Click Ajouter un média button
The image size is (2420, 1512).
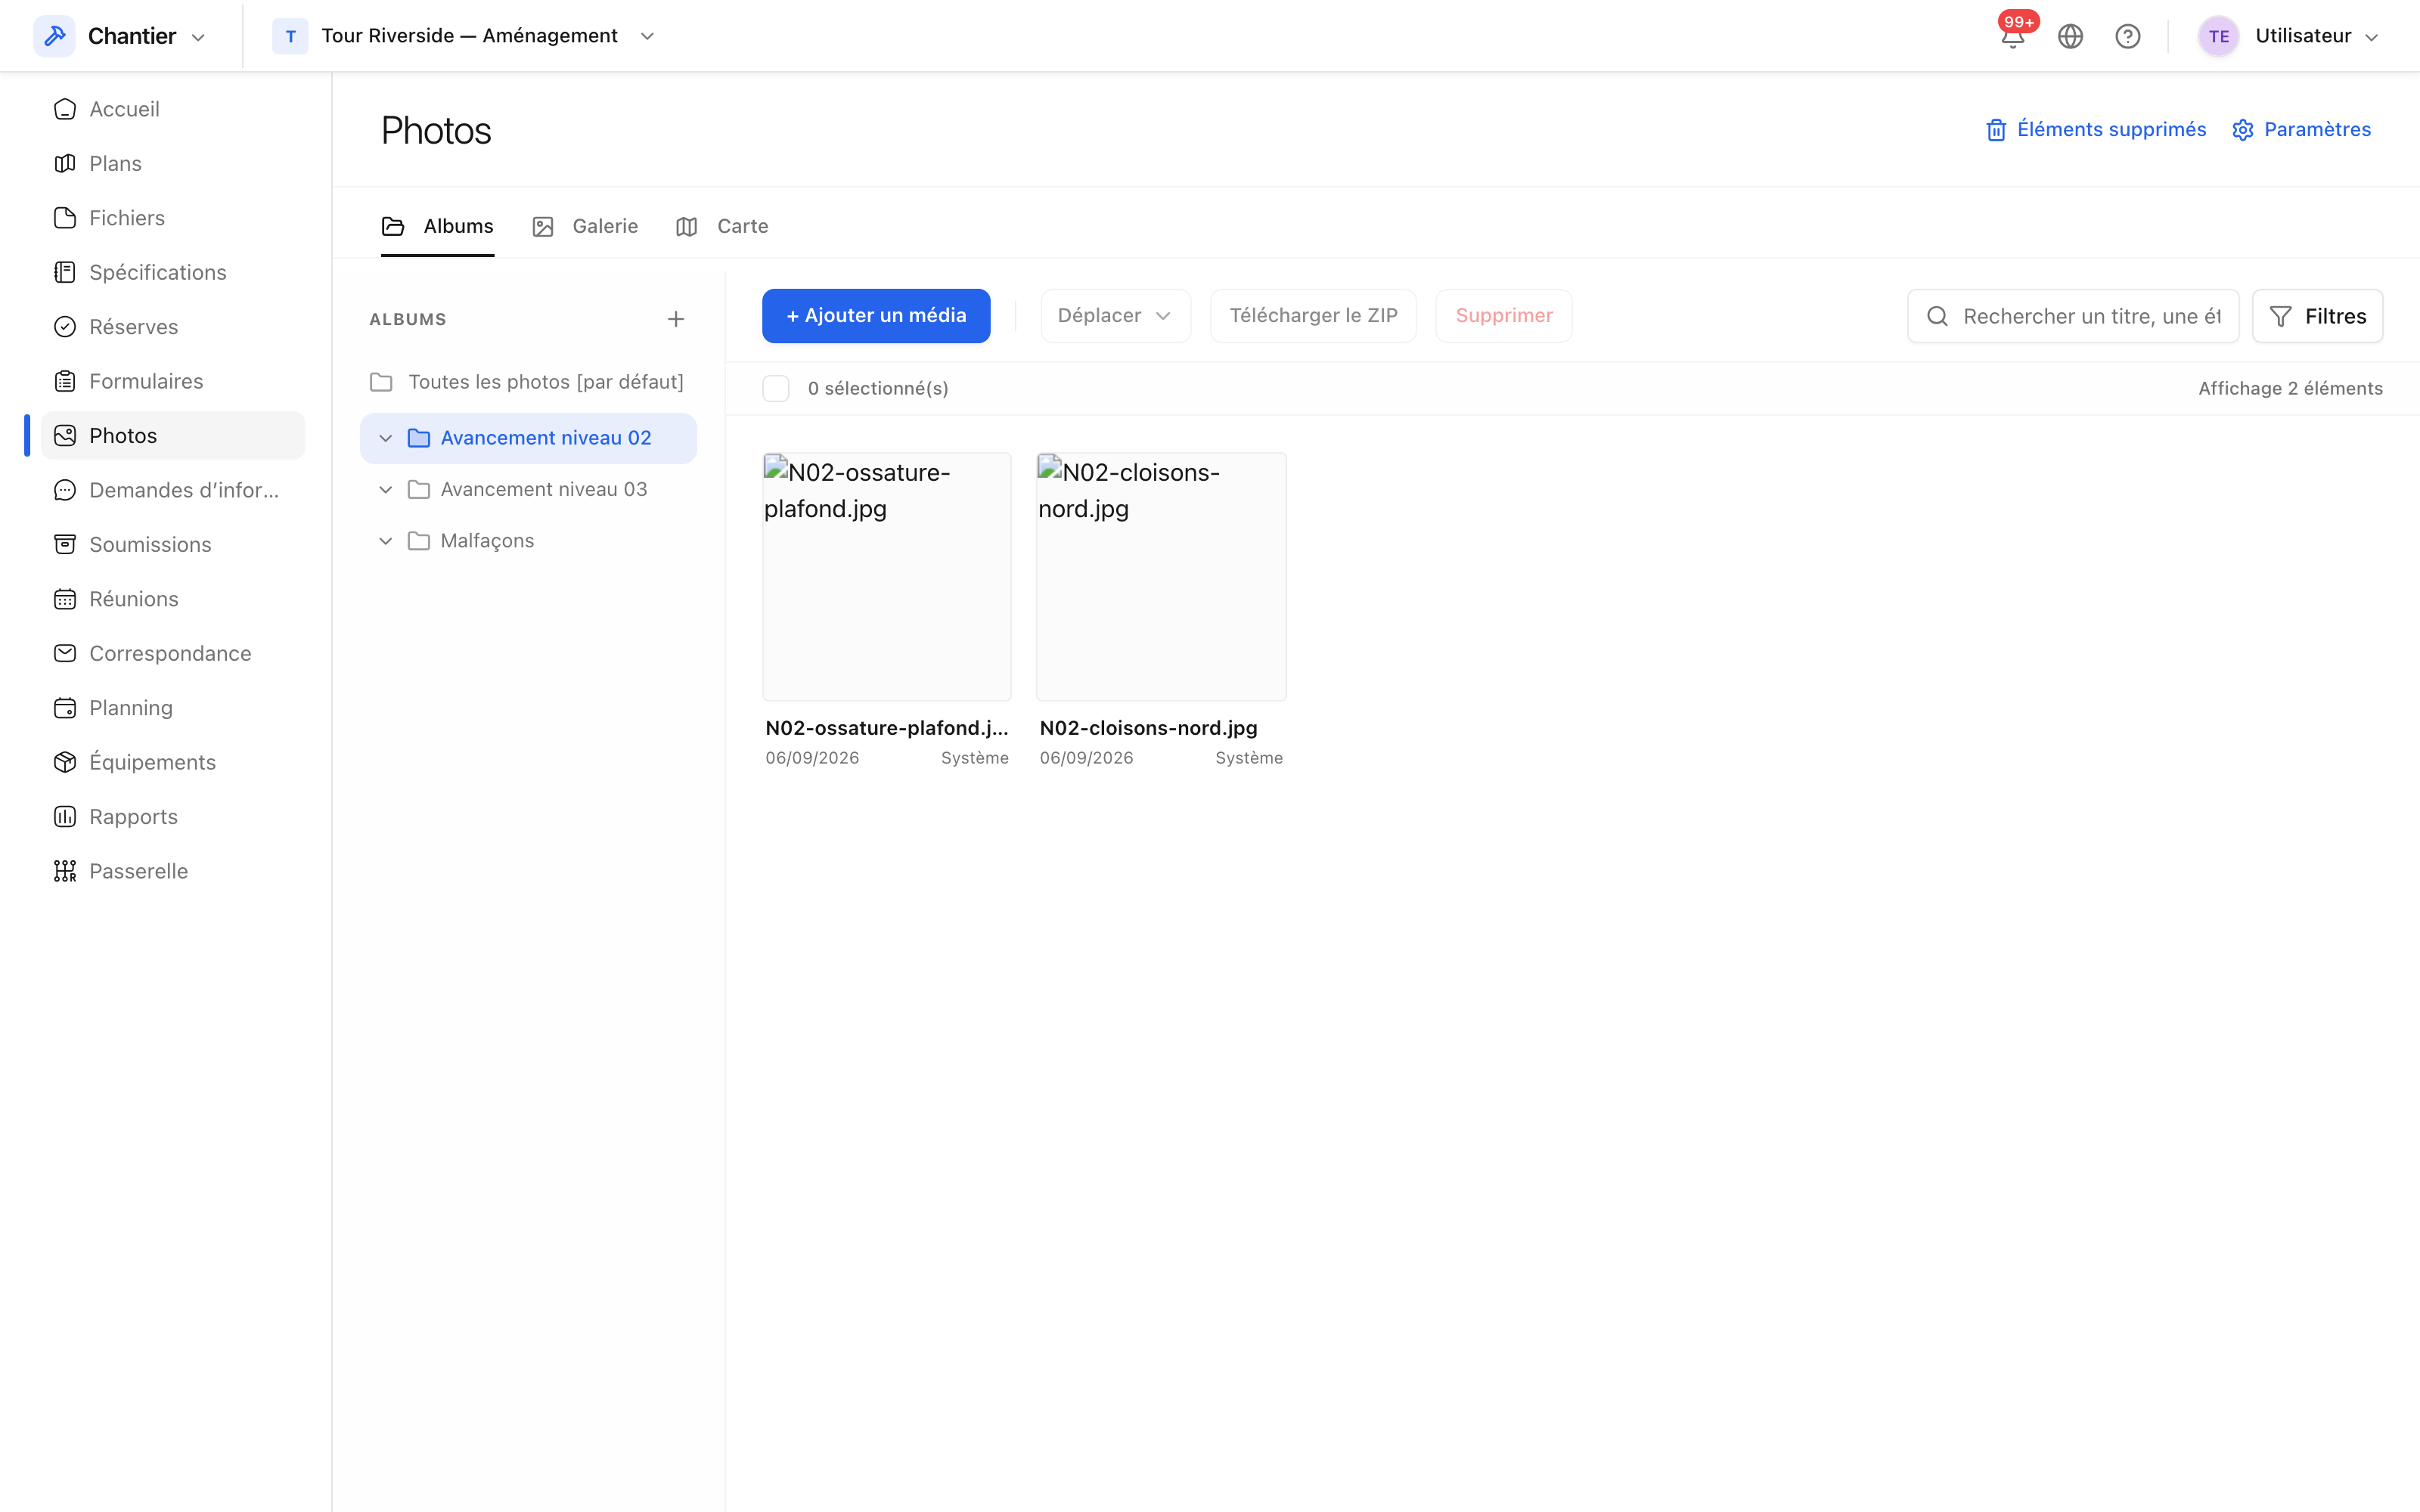[x=876, y=316]
